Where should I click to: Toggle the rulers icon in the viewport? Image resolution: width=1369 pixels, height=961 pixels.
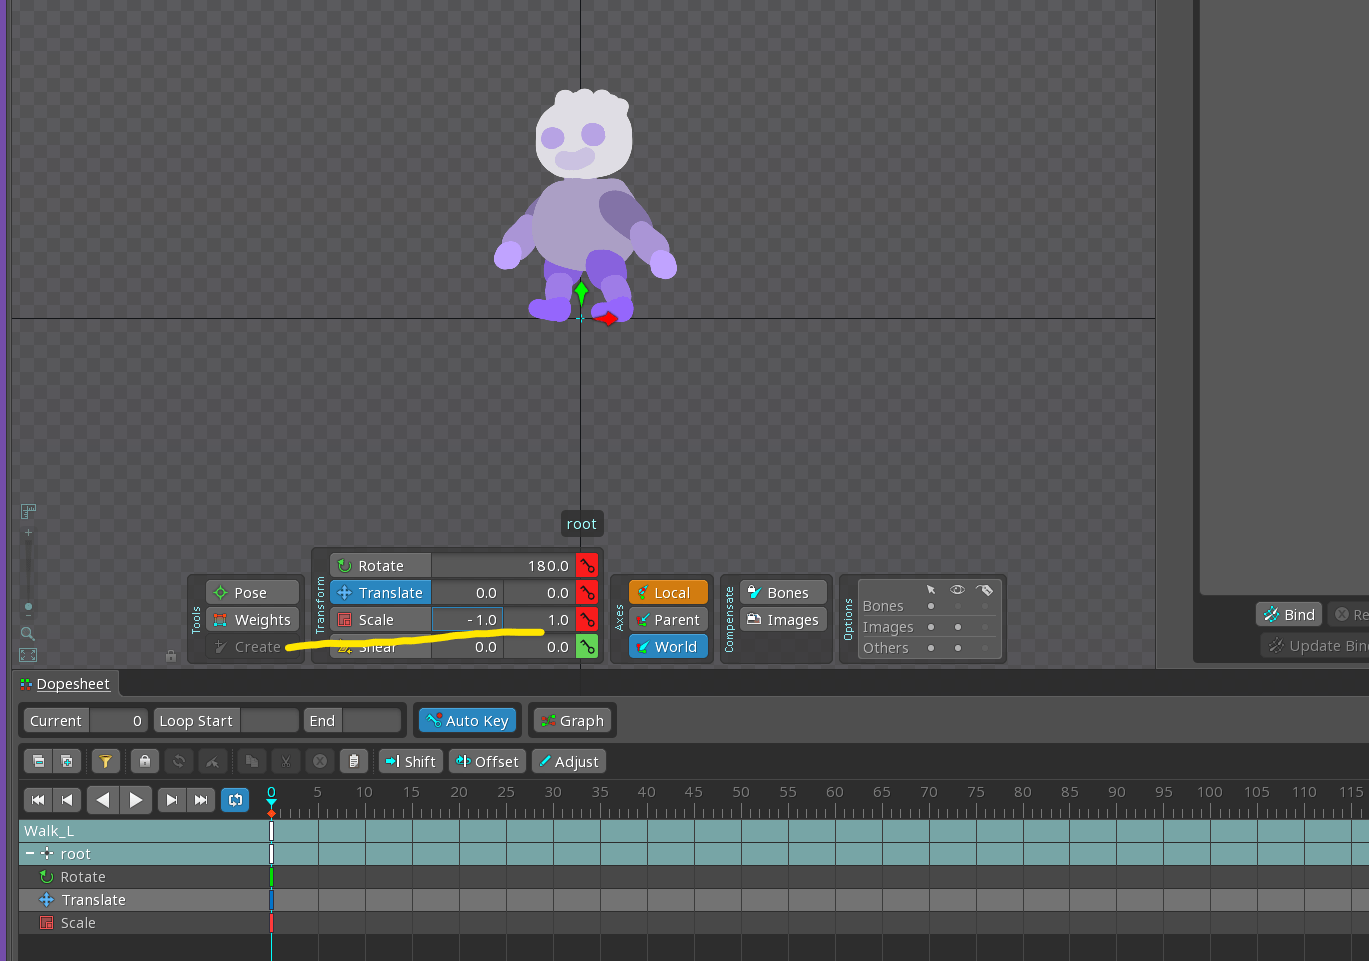click(x=28, y=511)
